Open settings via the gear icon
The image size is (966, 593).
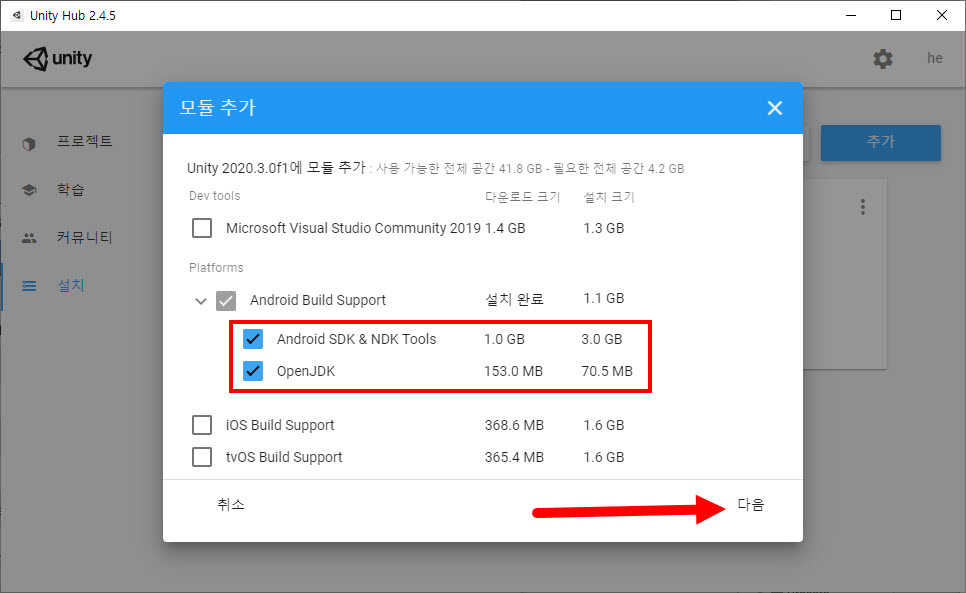click(882, 58)
